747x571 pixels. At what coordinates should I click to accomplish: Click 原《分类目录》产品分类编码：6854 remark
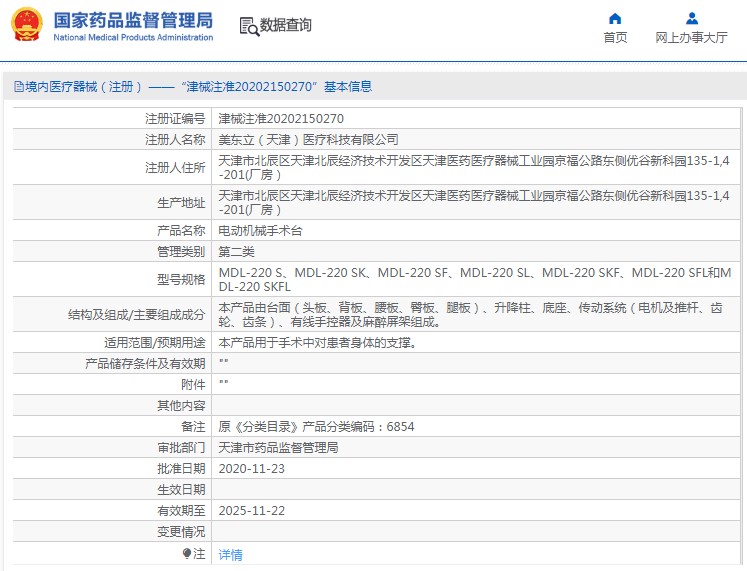click(316, 426)
